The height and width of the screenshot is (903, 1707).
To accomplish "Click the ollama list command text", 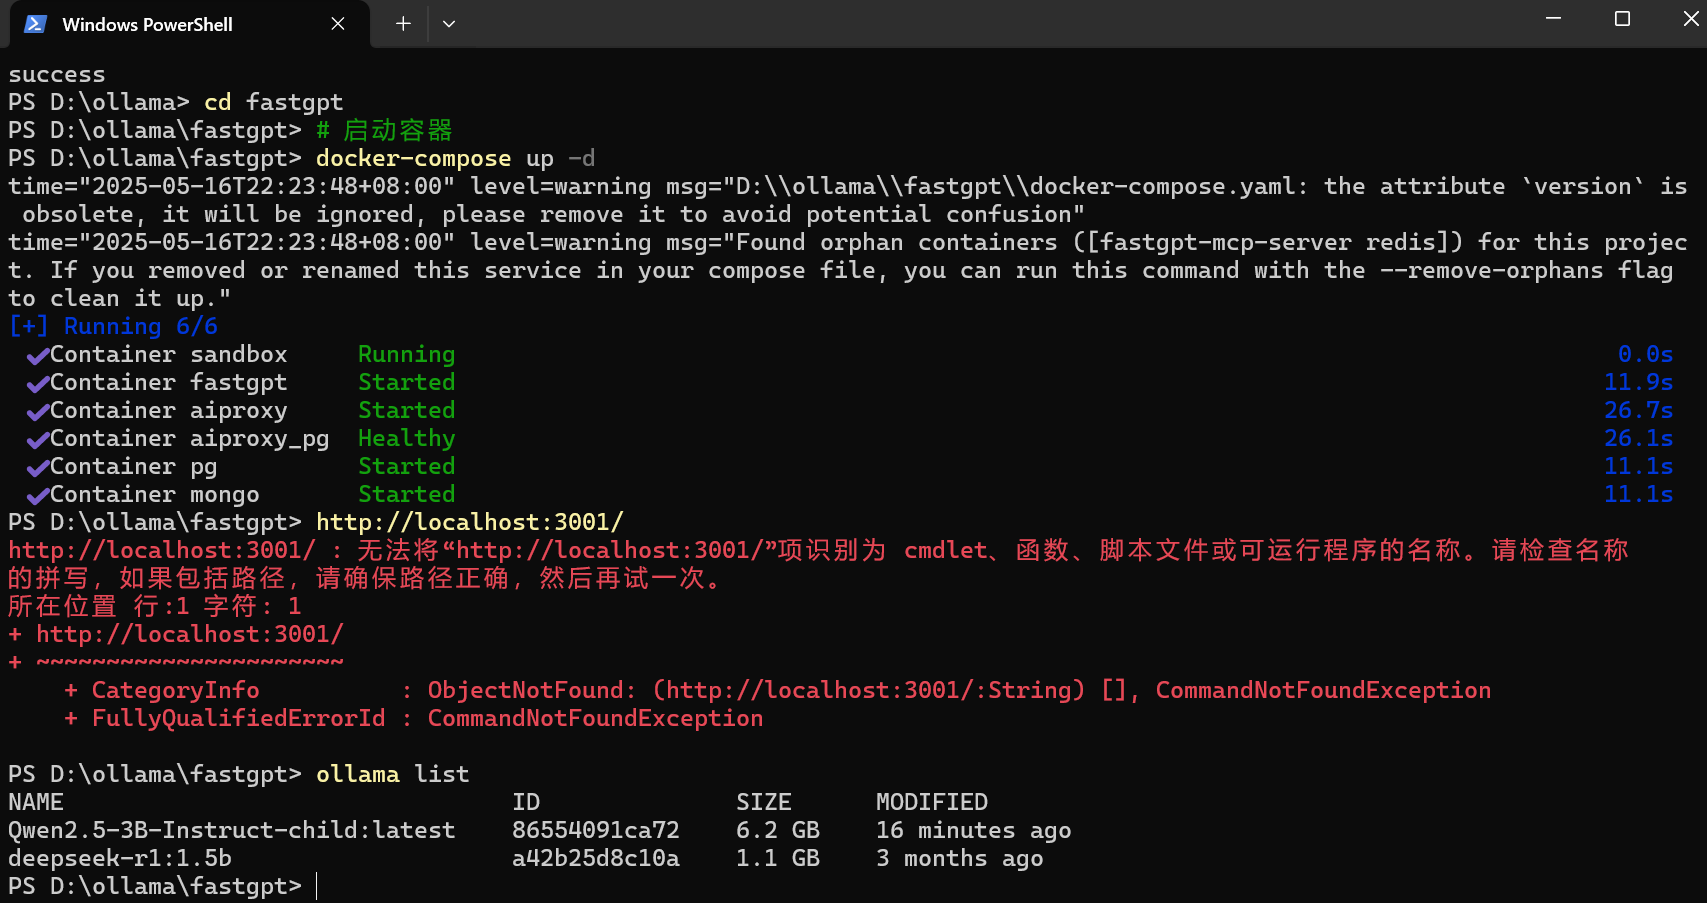I will point(392,774).
